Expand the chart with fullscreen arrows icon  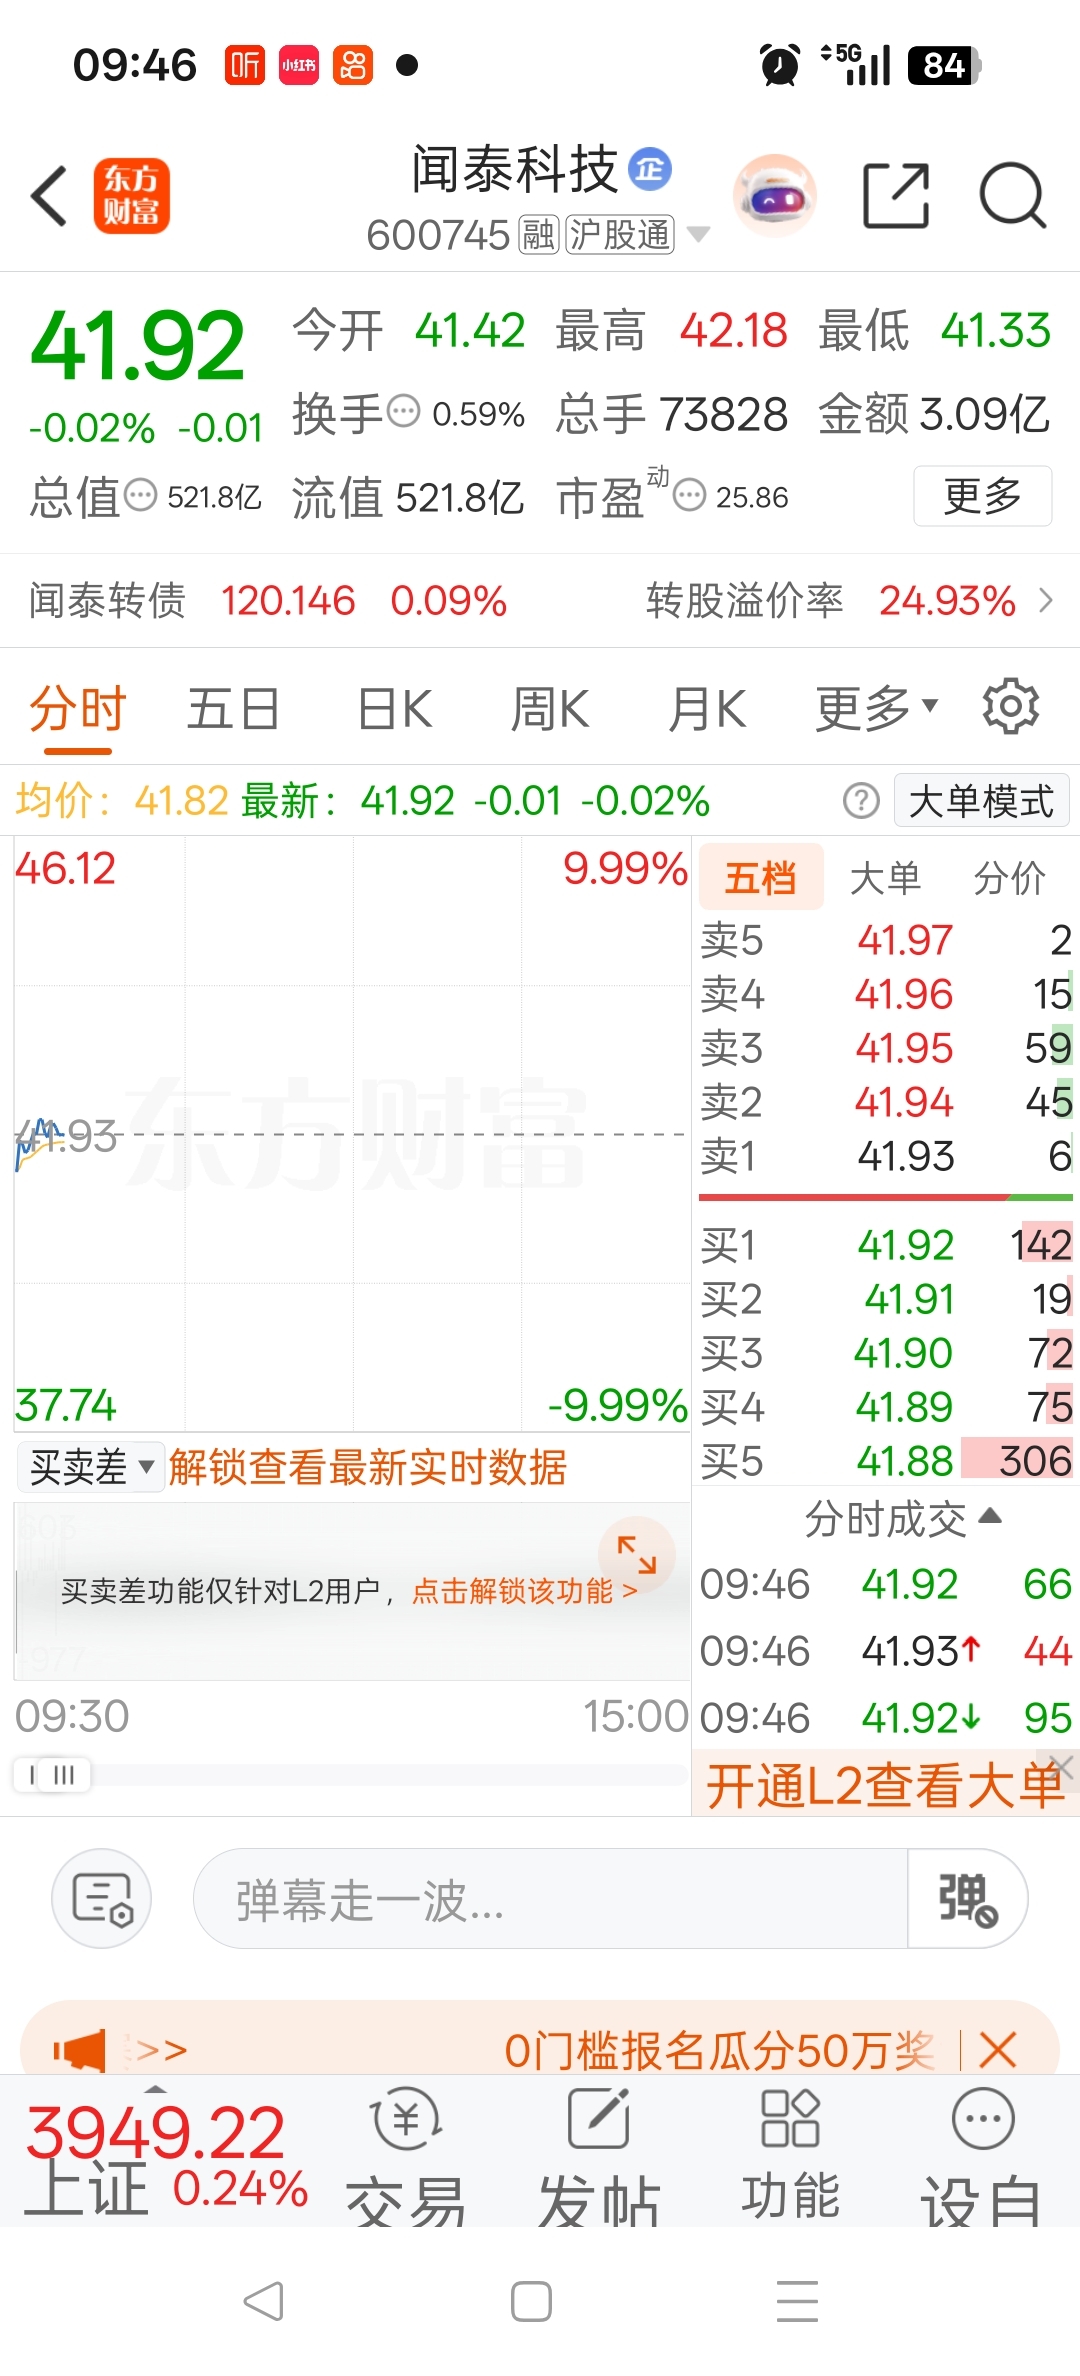click(636, 1555)
